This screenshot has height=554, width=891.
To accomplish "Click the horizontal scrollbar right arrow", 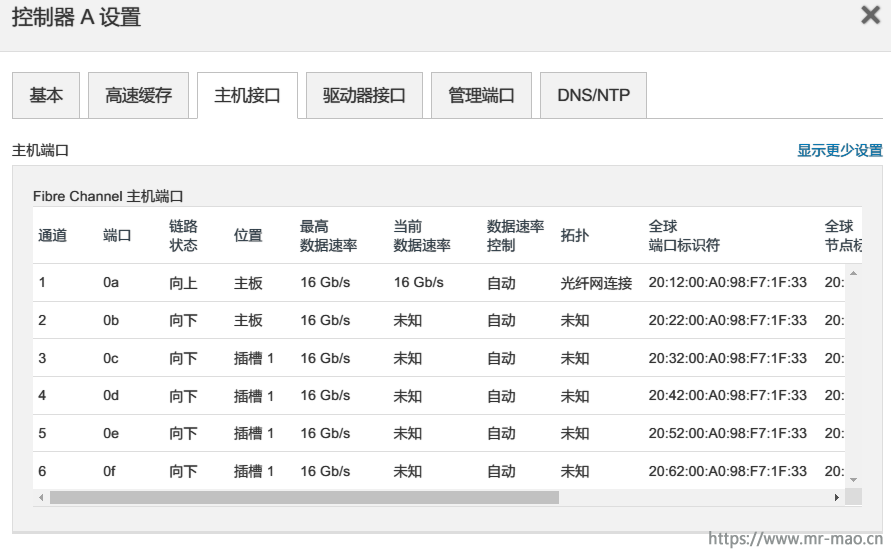I will (x=836, y=497).
